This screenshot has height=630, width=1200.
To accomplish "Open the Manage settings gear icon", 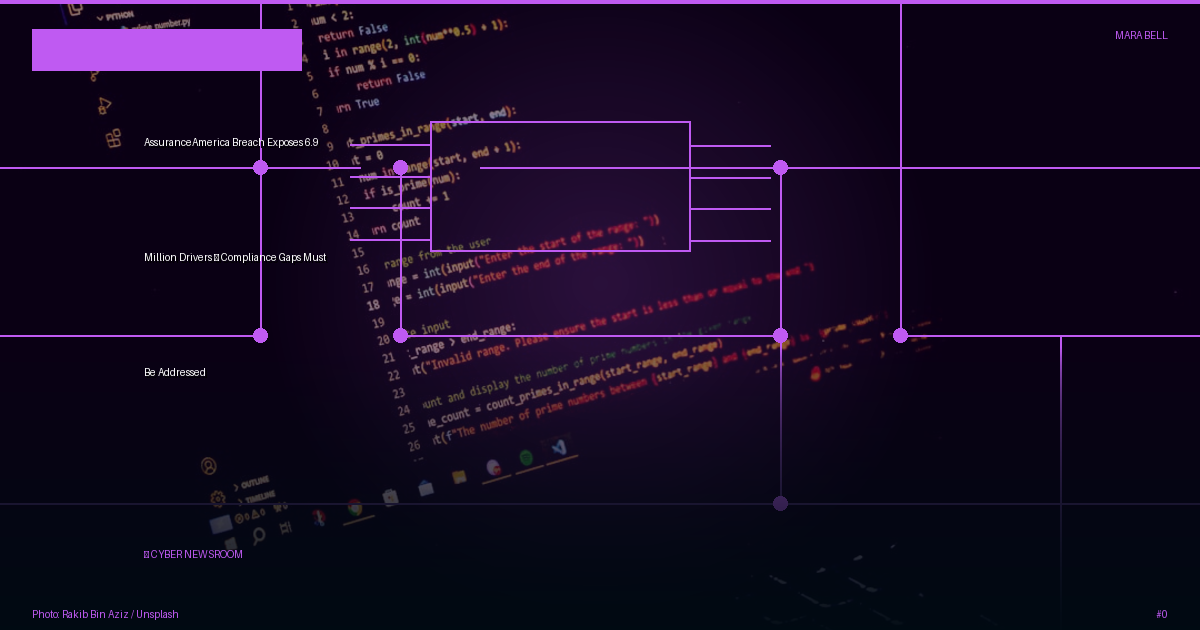I will 218,498.
